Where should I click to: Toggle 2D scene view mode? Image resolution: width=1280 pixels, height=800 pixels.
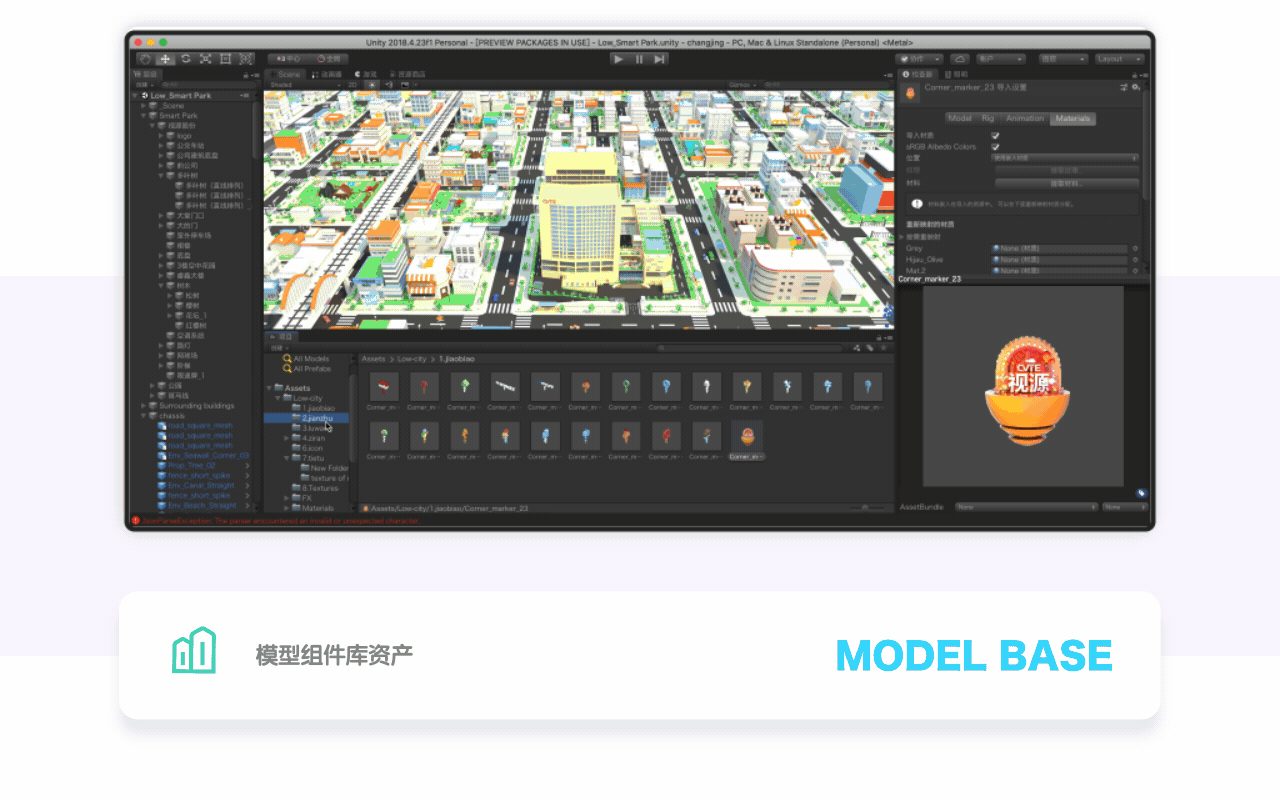click(353, 85)
